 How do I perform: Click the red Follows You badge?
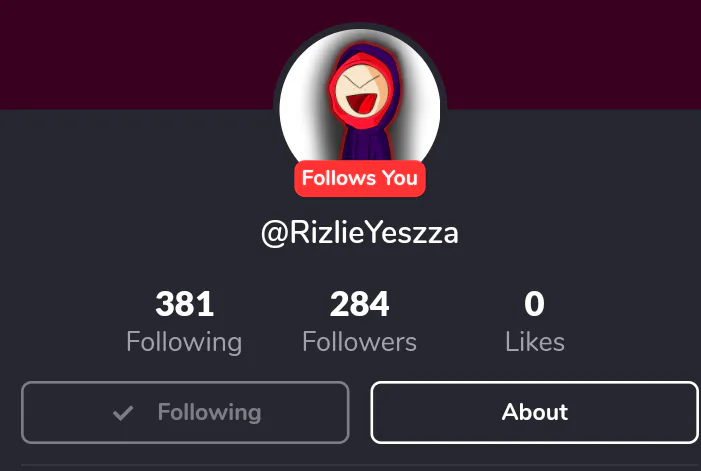click(360, 178)
